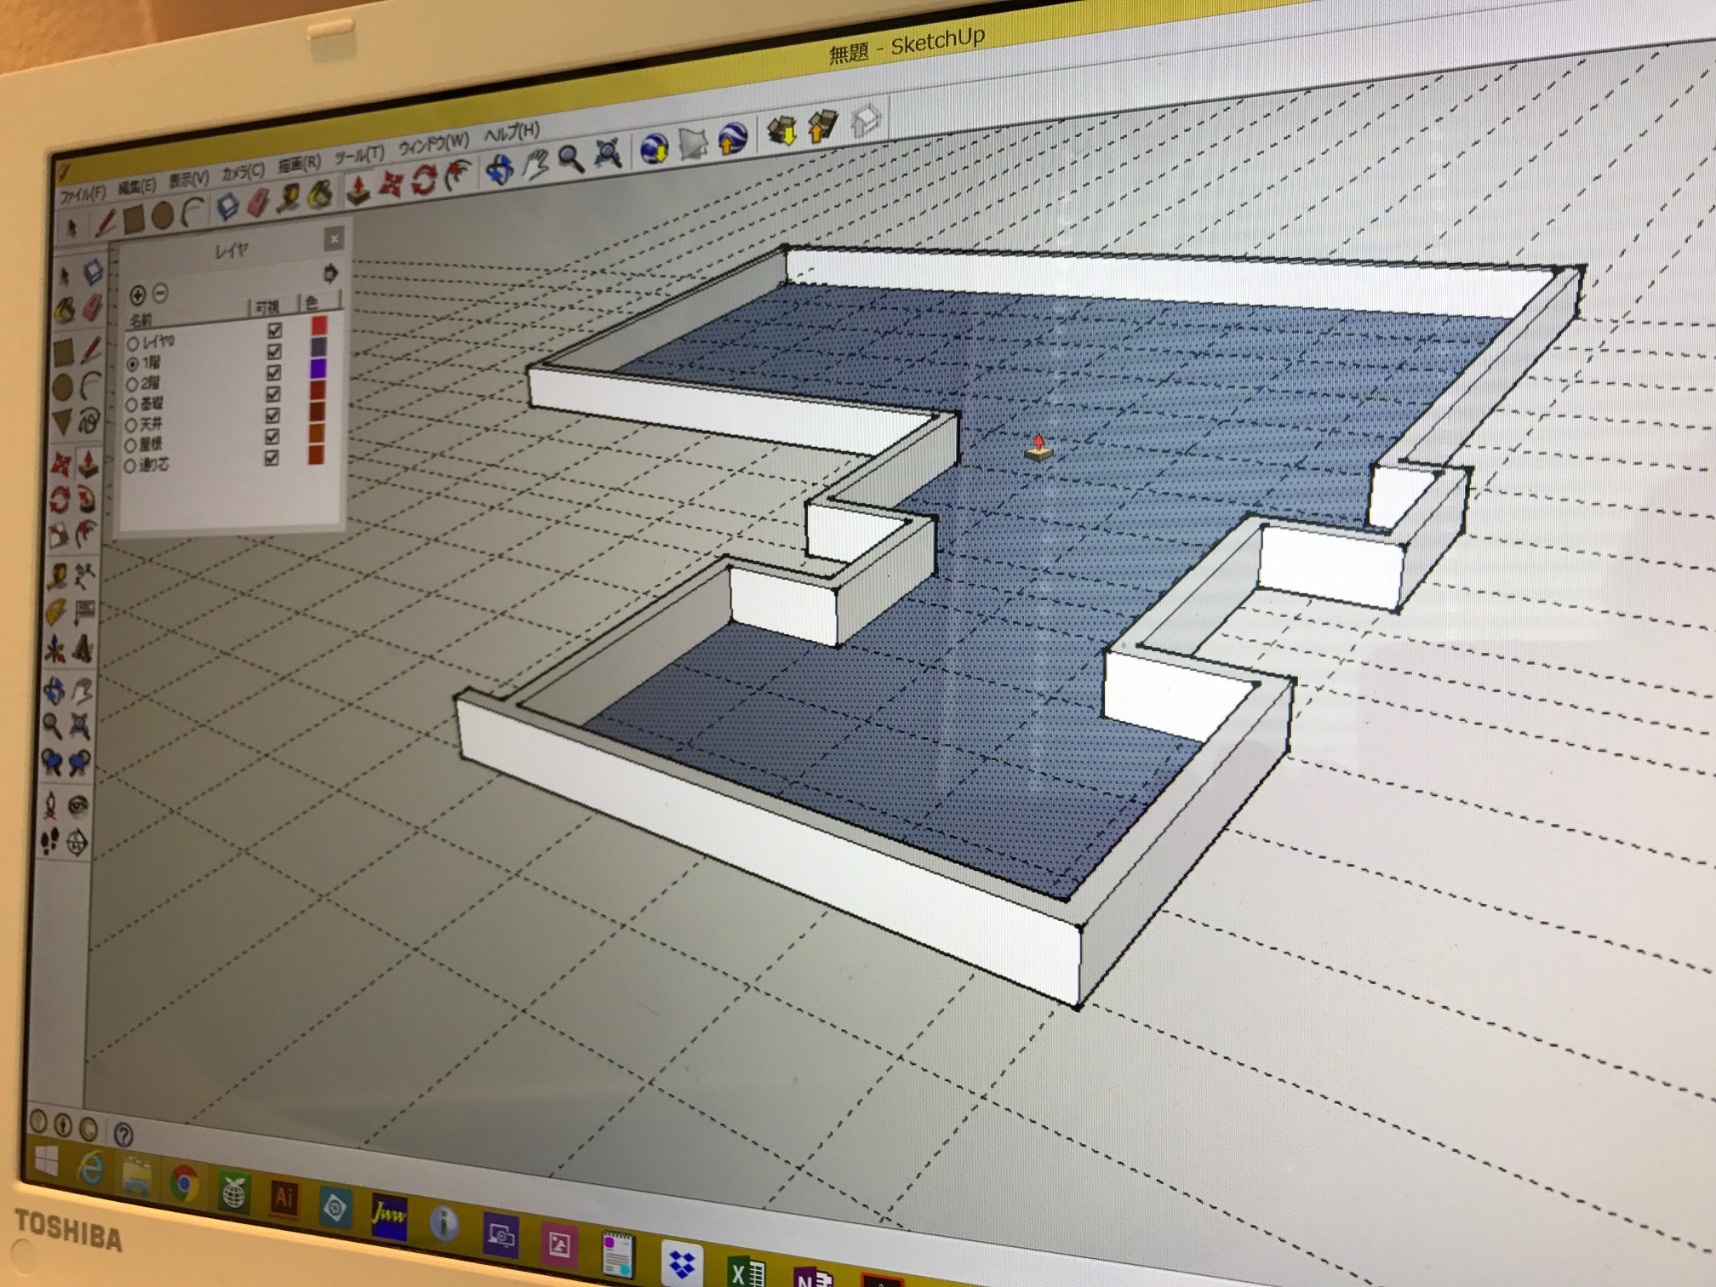1716x1287 pixels.
Task: Open the ツール(T) menu
Action: (x=359, y=155)
